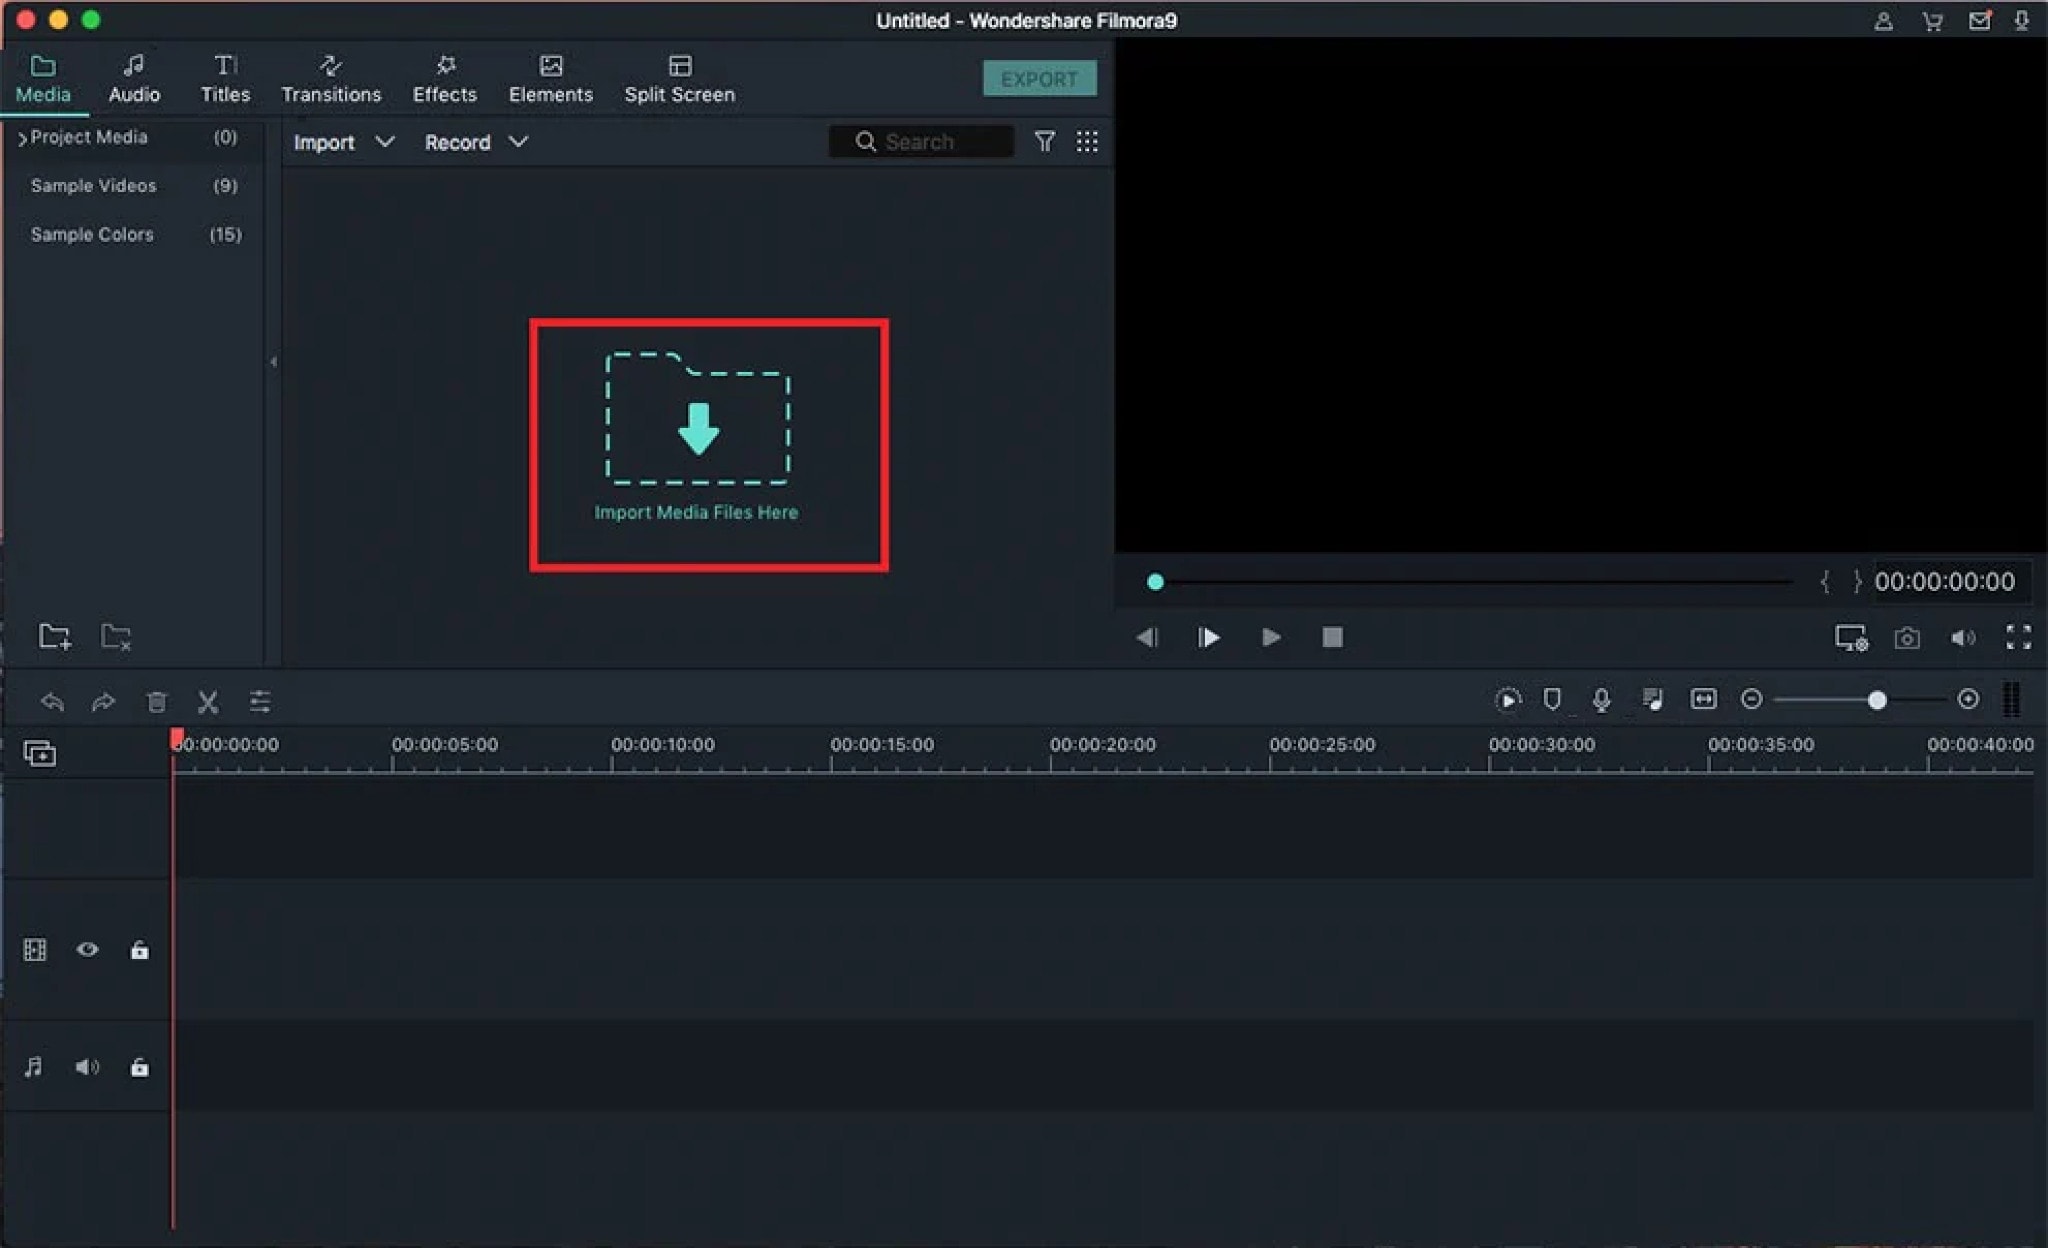Click the EXPORT button
2048x1248 pixels.
pyautogui.click(x=1039, y=78)
